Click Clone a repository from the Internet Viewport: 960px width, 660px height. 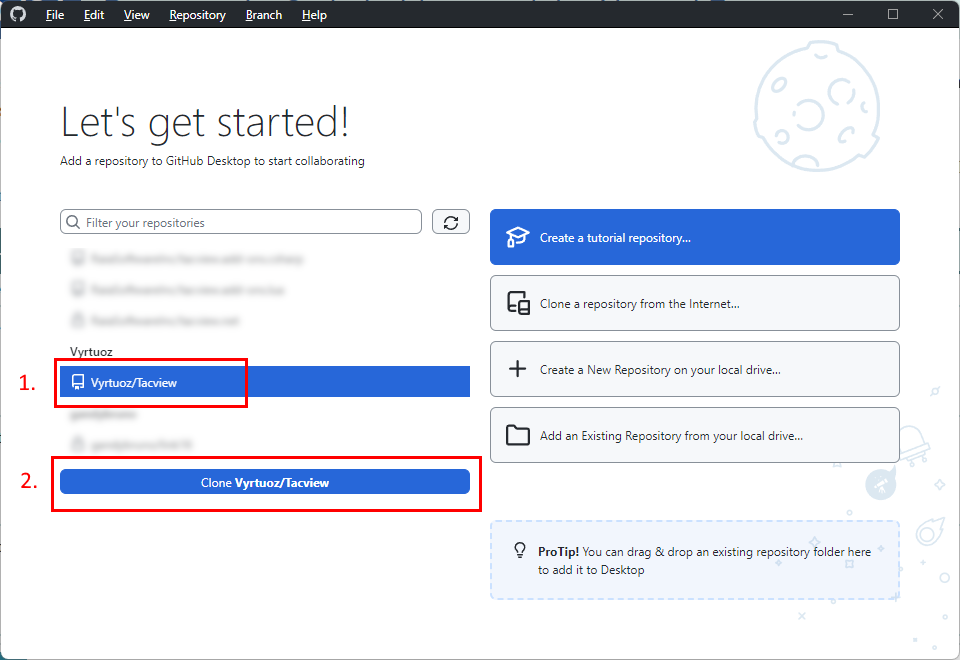(x=694, y=303)
